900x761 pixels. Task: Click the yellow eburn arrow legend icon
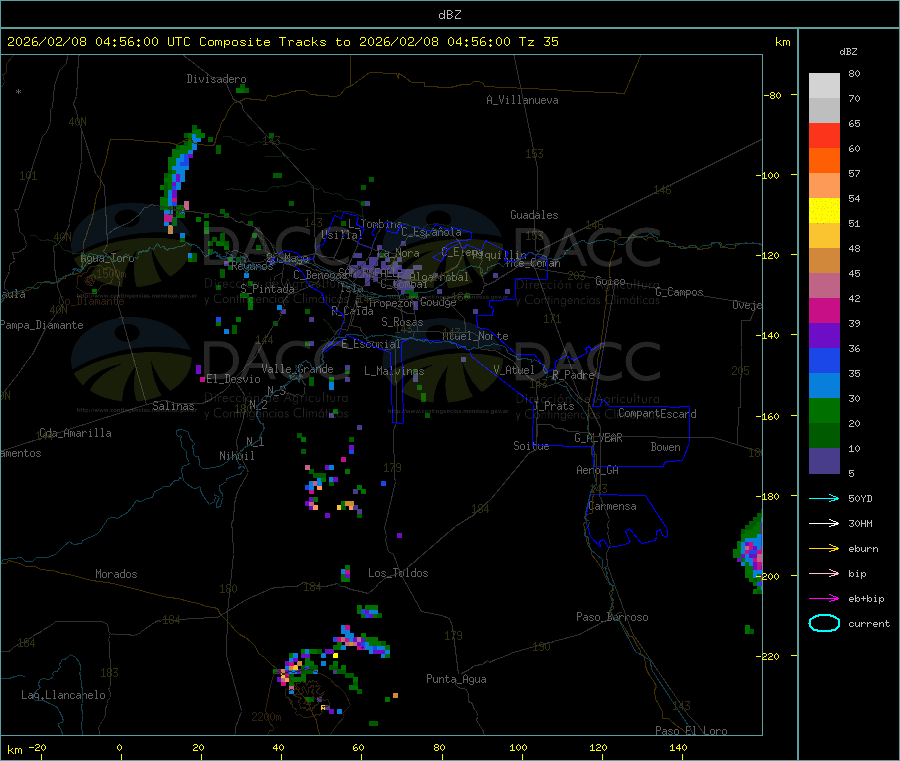coord(824,549)
